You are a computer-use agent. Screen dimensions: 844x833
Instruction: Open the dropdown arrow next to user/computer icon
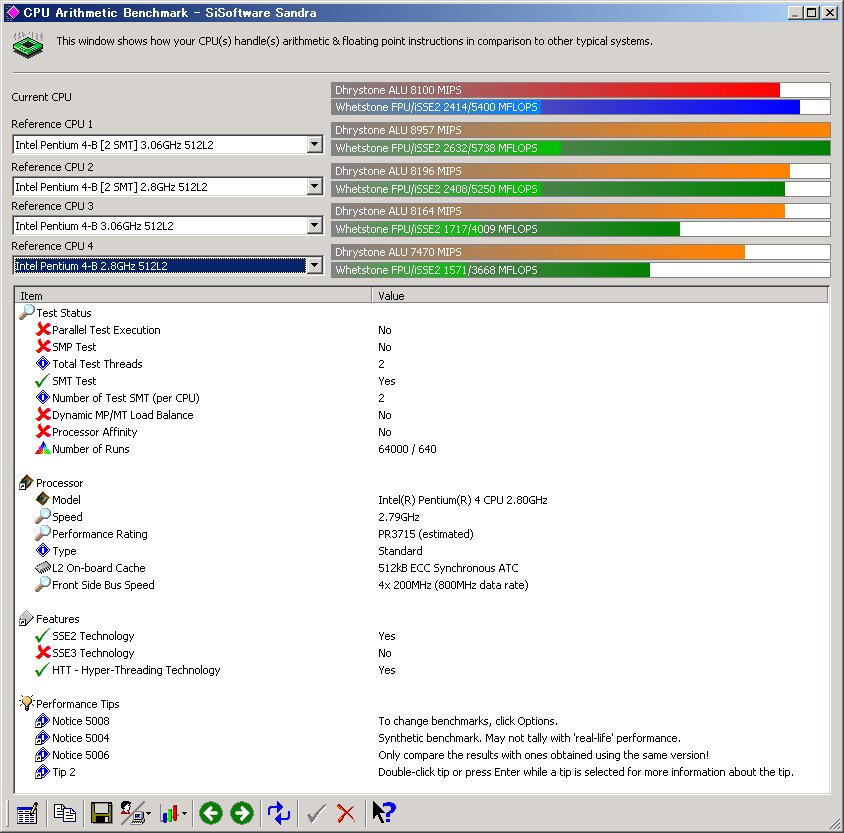[x=149, y=813]
